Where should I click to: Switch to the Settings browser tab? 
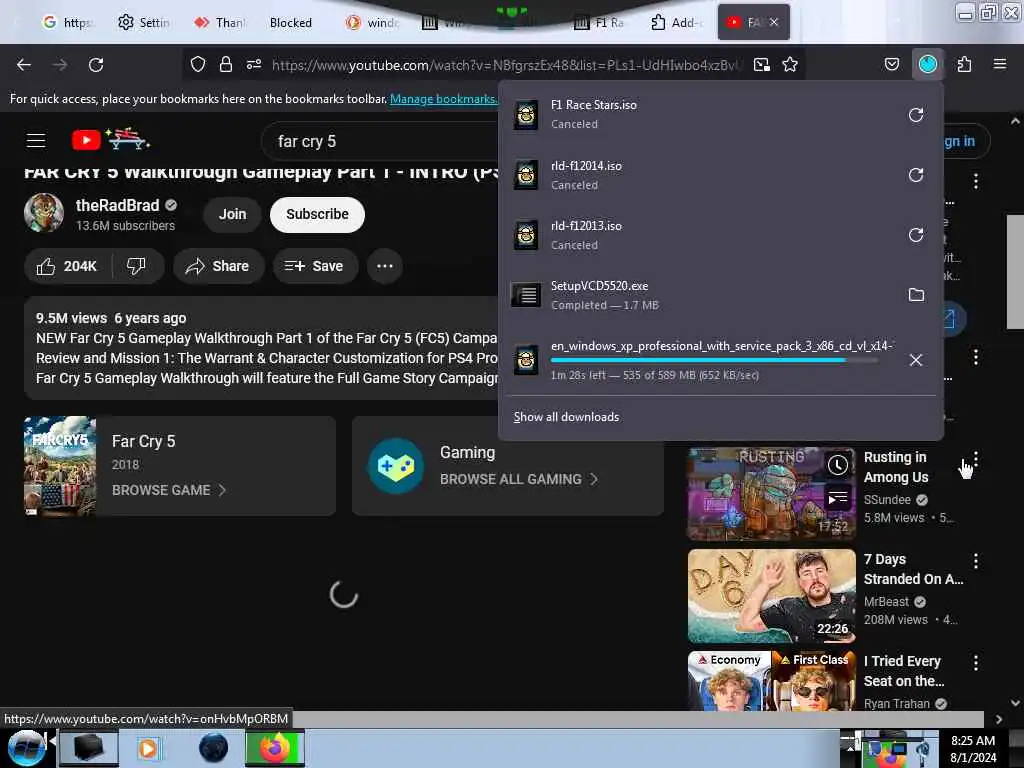pos(144,22)
